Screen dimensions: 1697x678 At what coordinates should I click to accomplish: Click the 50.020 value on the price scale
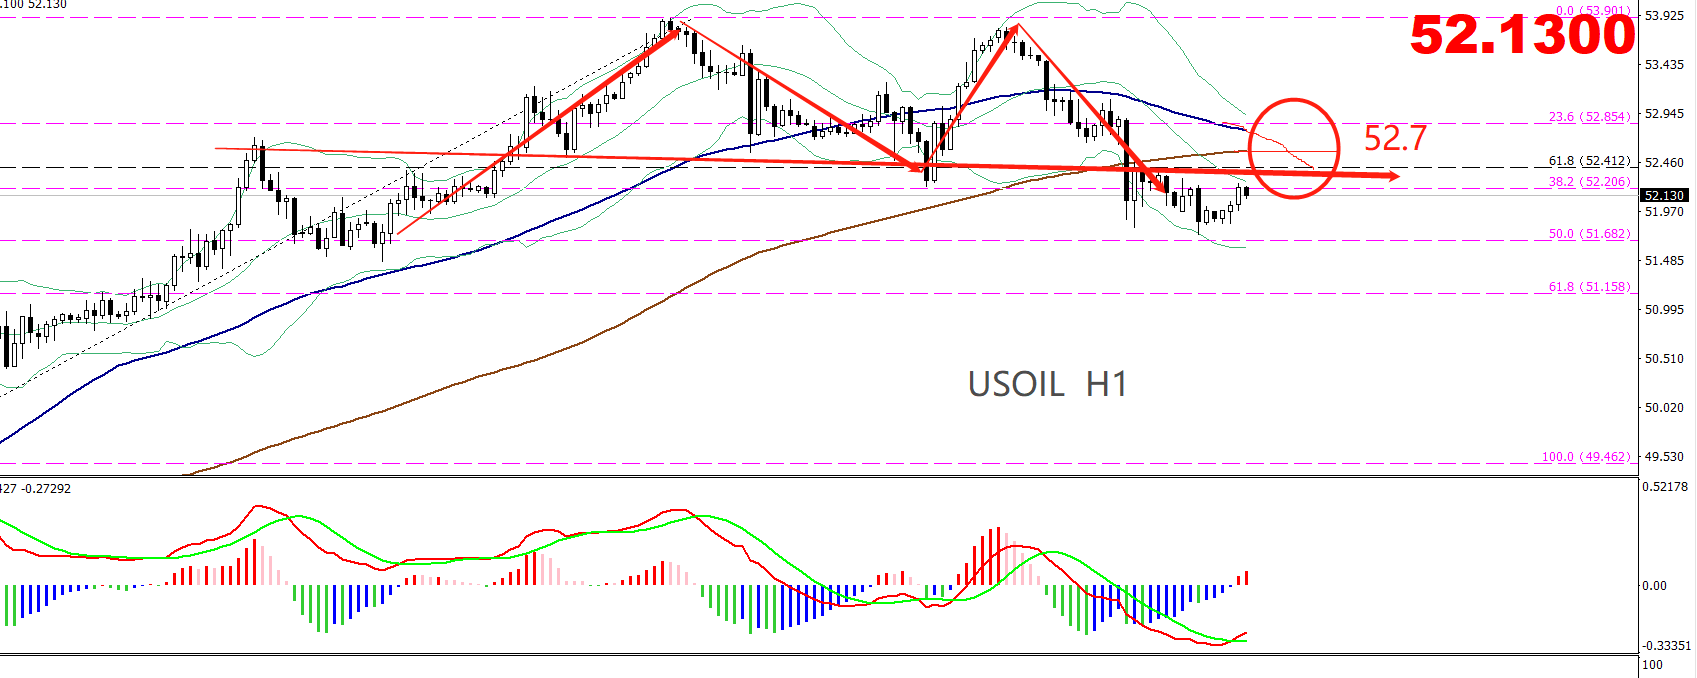tap(1664, 408)
